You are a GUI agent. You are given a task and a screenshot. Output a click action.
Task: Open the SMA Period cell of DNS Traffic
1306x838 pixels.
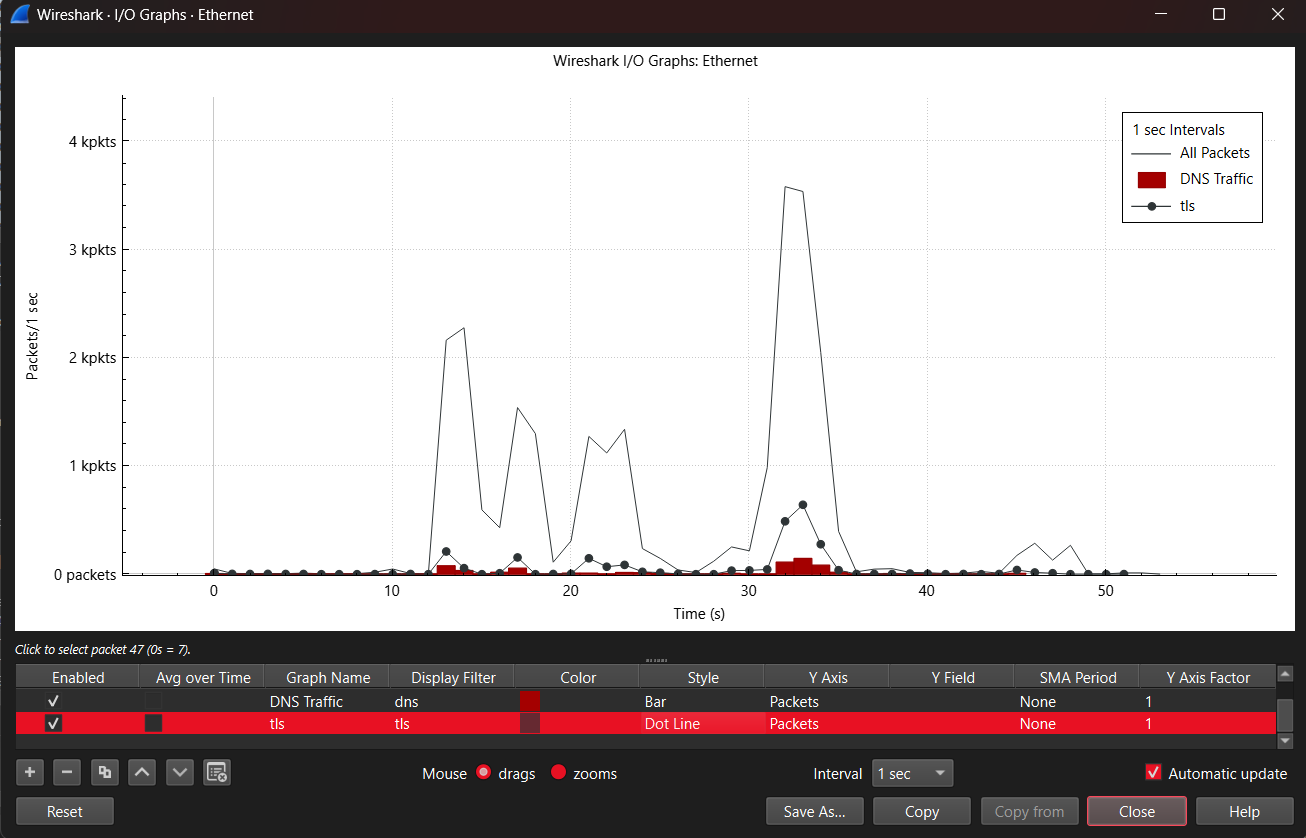(1076, 702)
